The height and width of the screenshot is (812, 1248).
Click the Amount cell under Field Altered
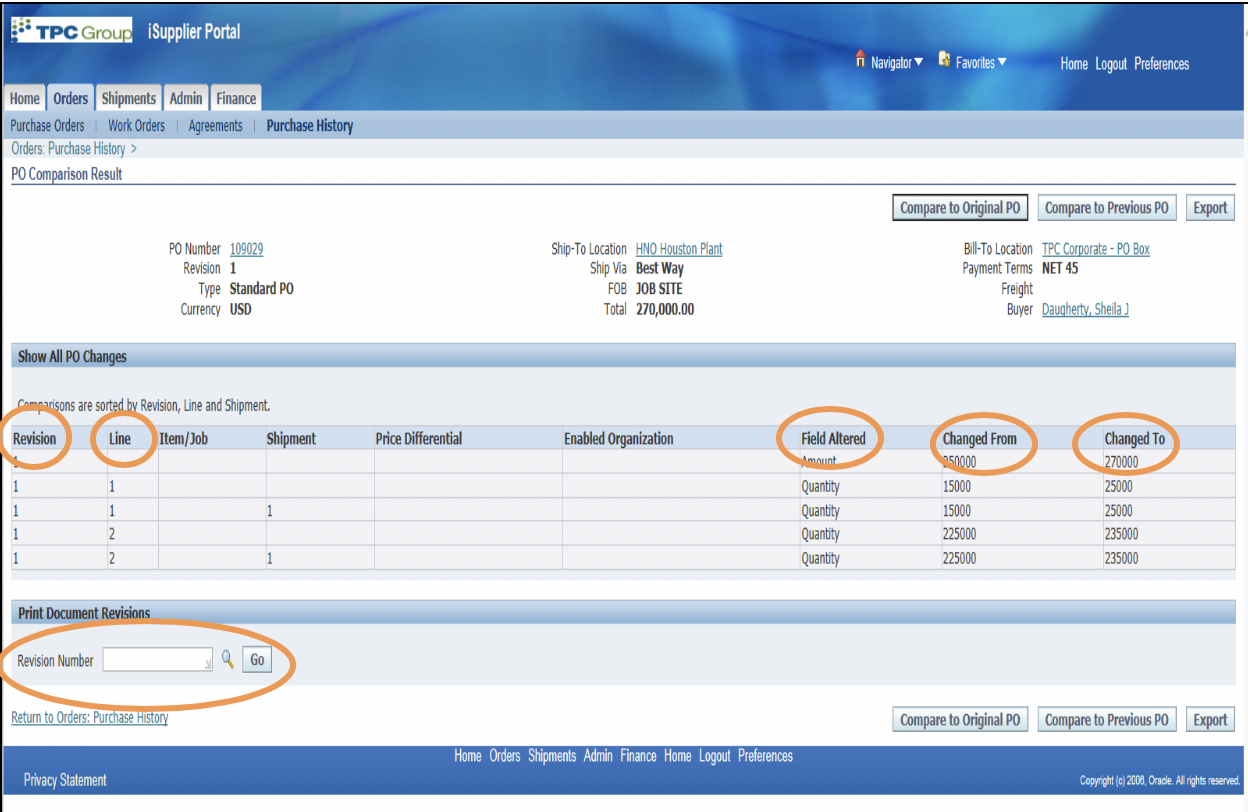819,462
